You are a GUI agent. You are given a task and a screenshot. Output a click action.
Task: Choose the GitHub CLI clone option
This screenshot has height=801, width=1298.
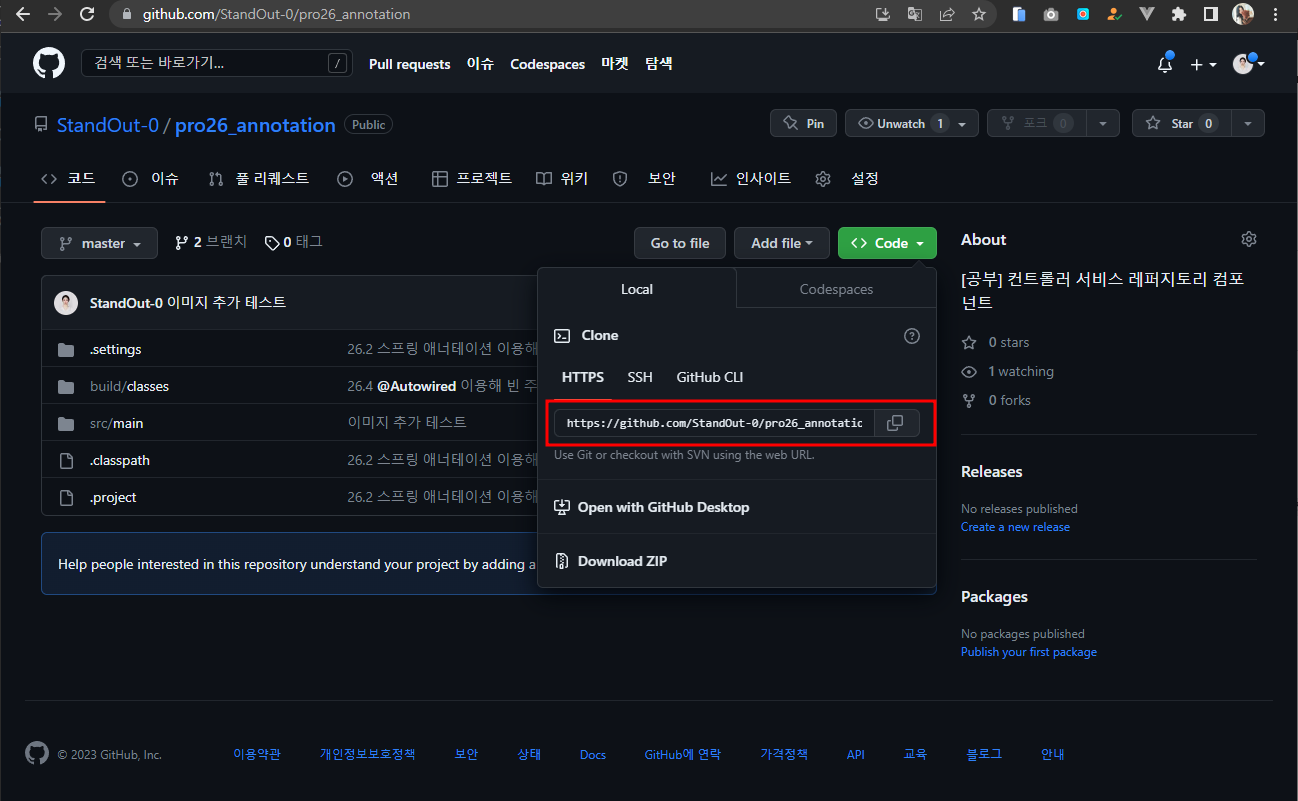click(710, 377)
